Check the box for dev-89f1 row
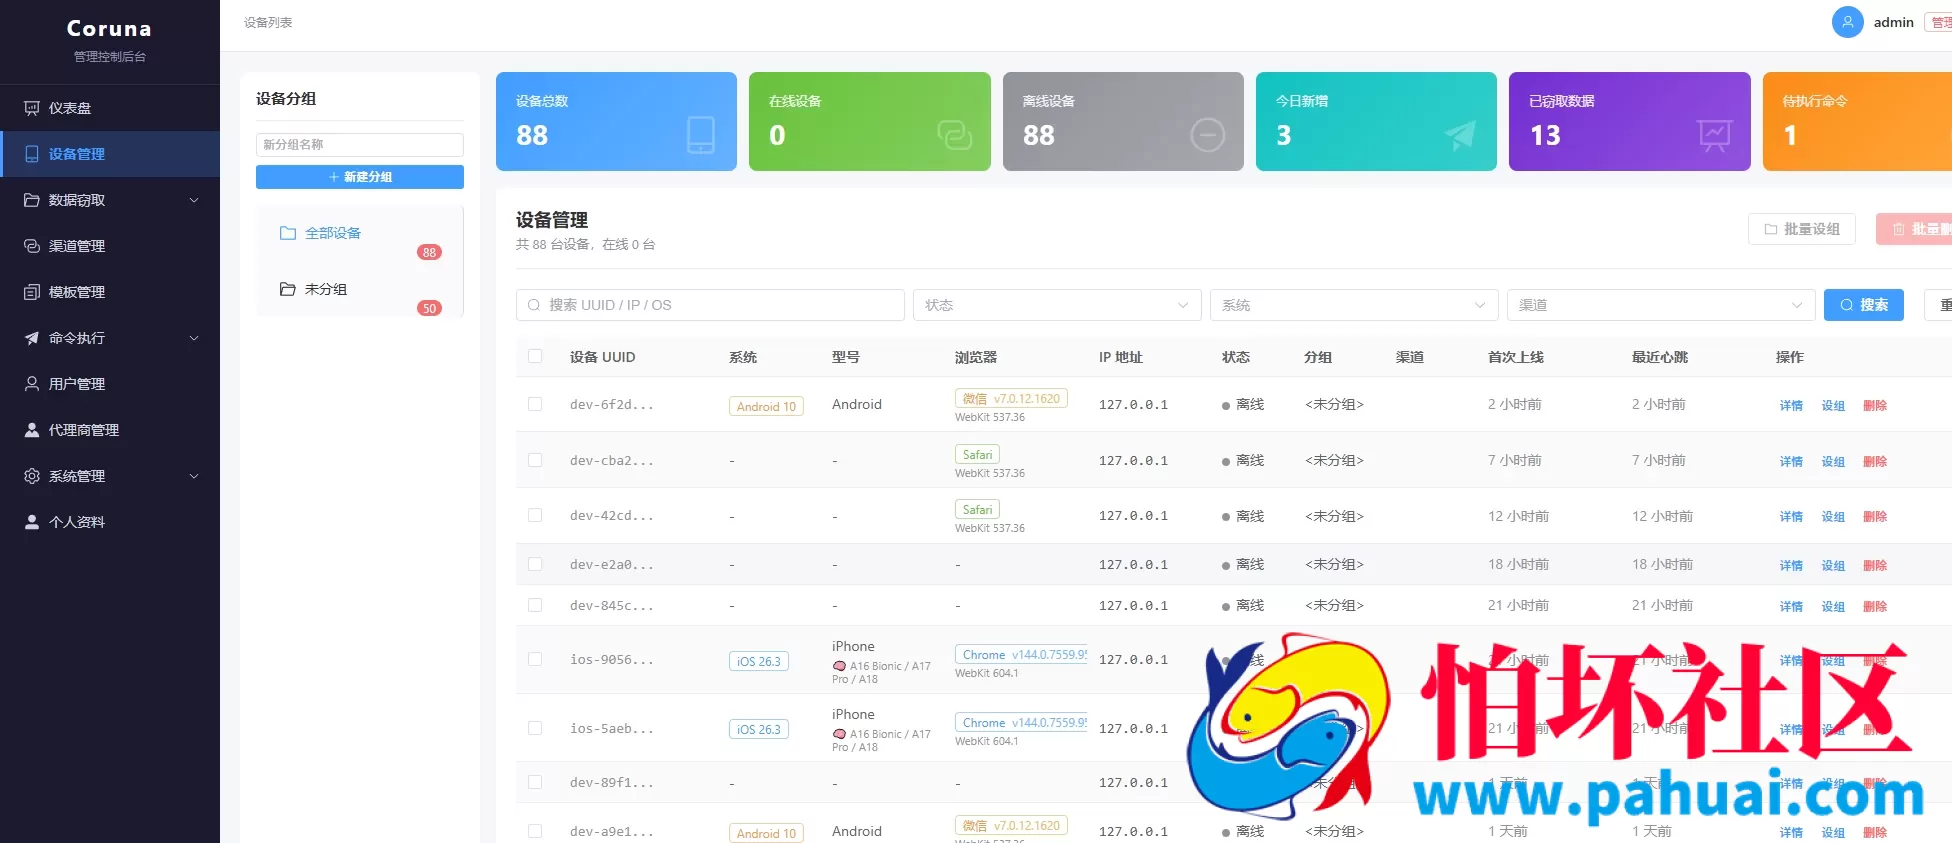This screenshot has height=843, width=1952. (535, 782)
